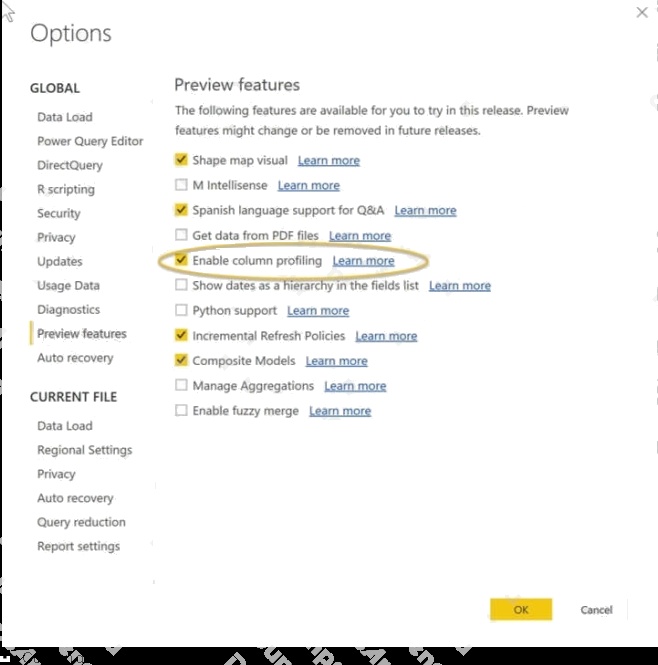Image resolution: width=658 pixels, height=665 pixels.
Task: Disable the Enable column profiling checkbox
Action: (181, 260)
